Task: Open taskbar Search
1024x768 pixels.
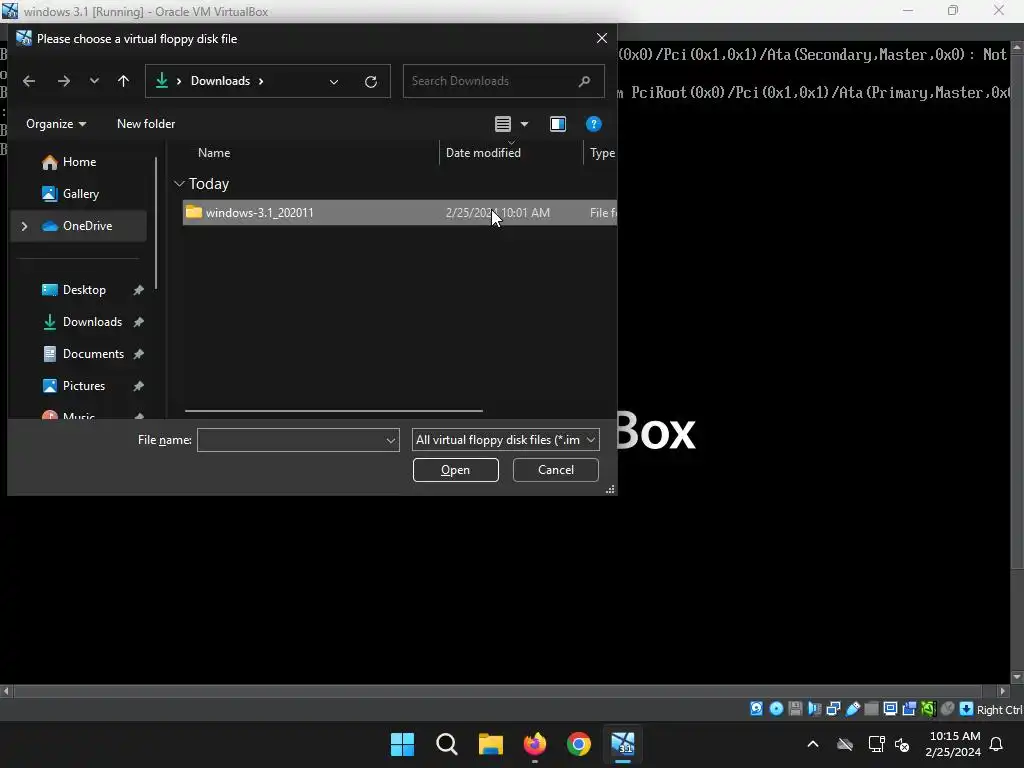Action: coord(447,744)
